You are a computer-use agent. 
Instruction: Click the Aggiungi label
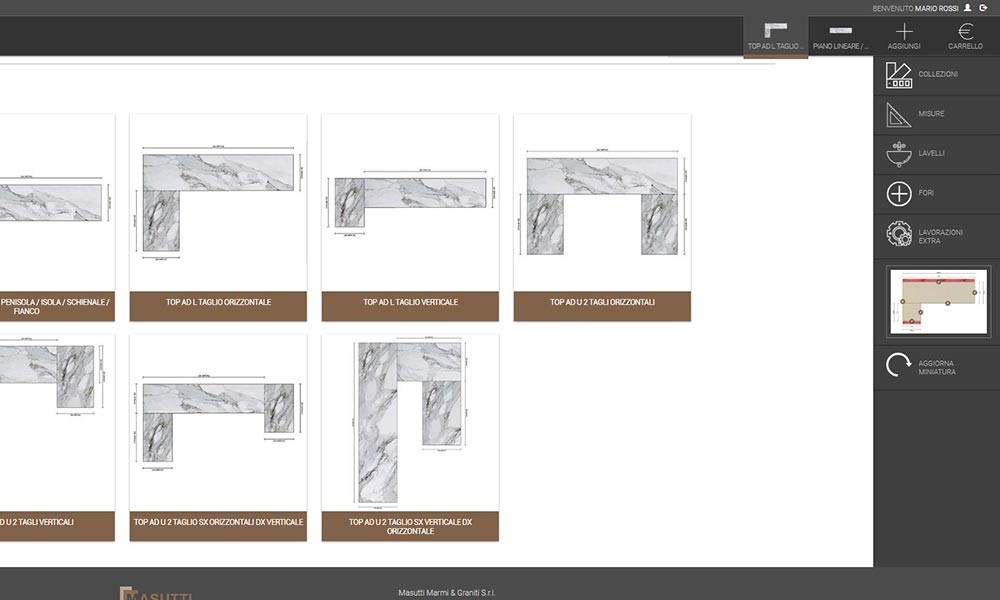coord(904,47)
